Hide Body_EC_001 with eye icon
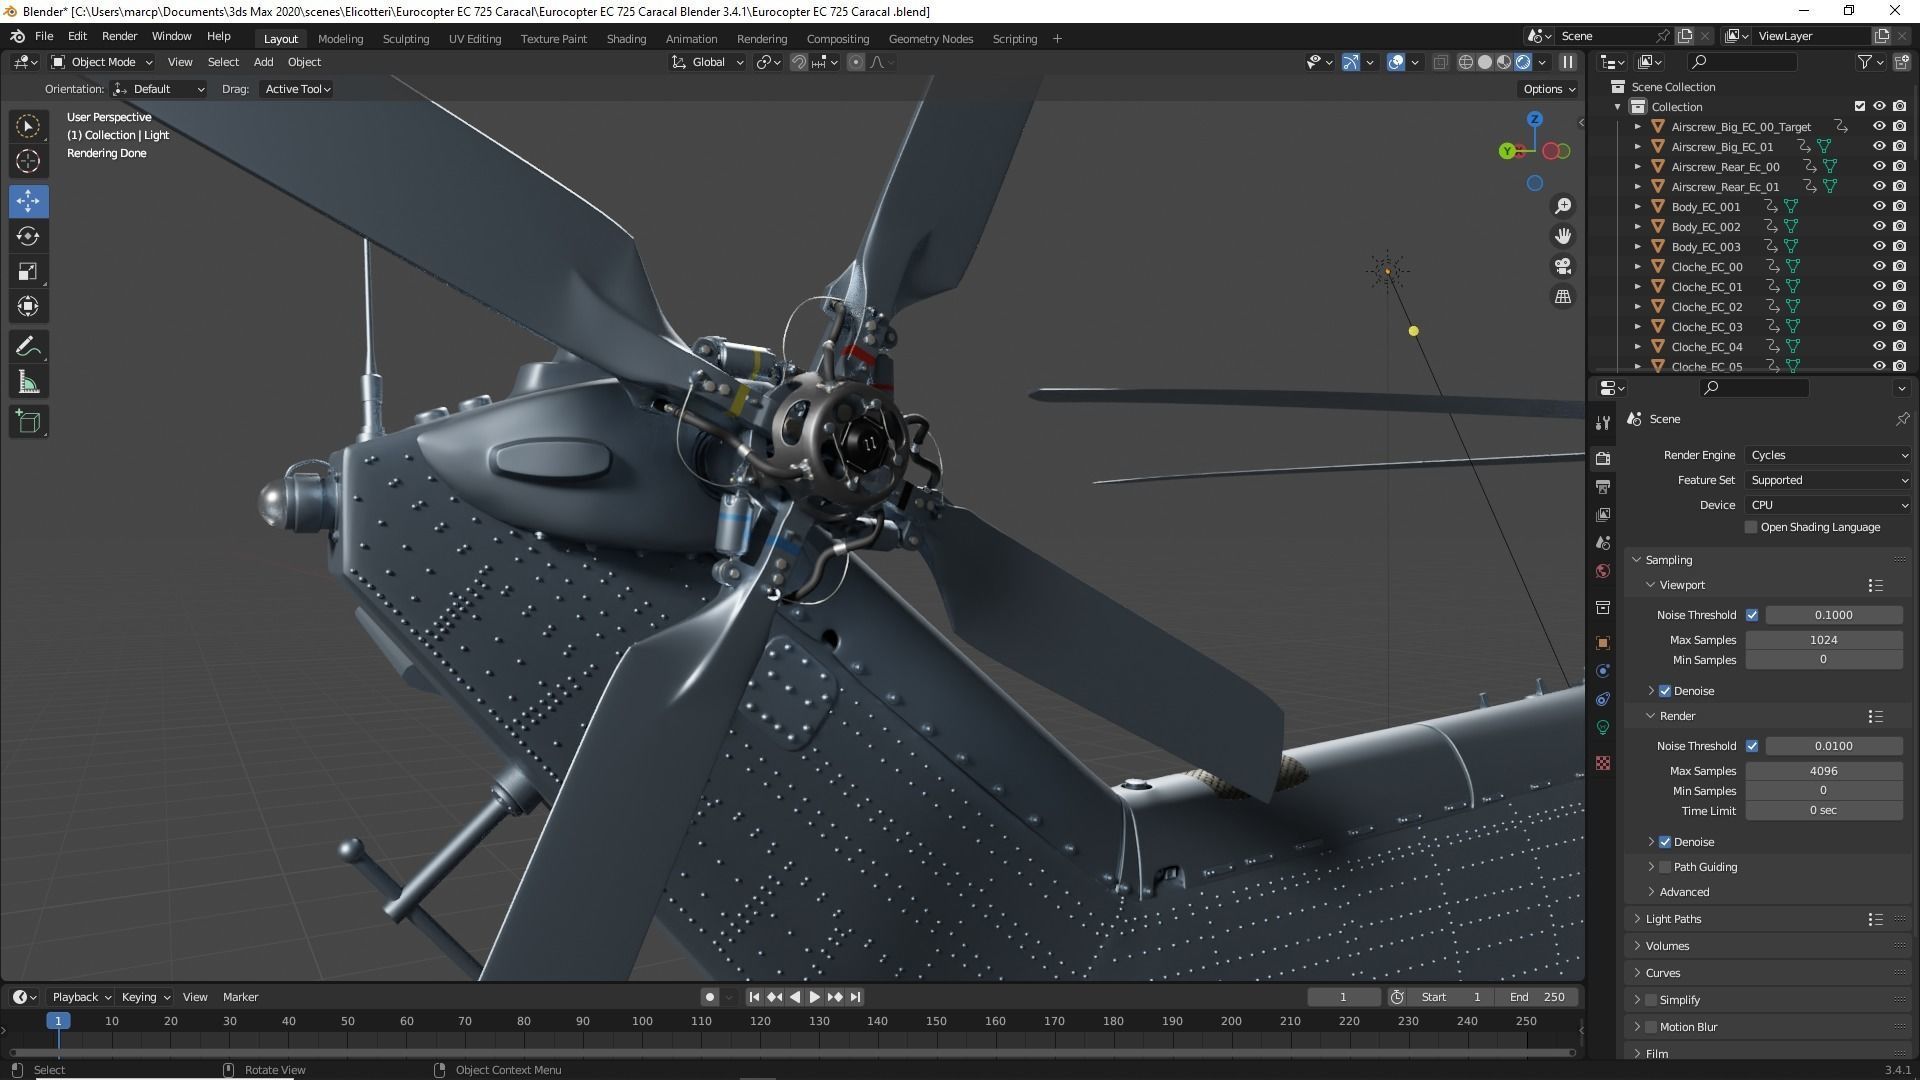The image size is (1920, 1080). [1879, 206]
